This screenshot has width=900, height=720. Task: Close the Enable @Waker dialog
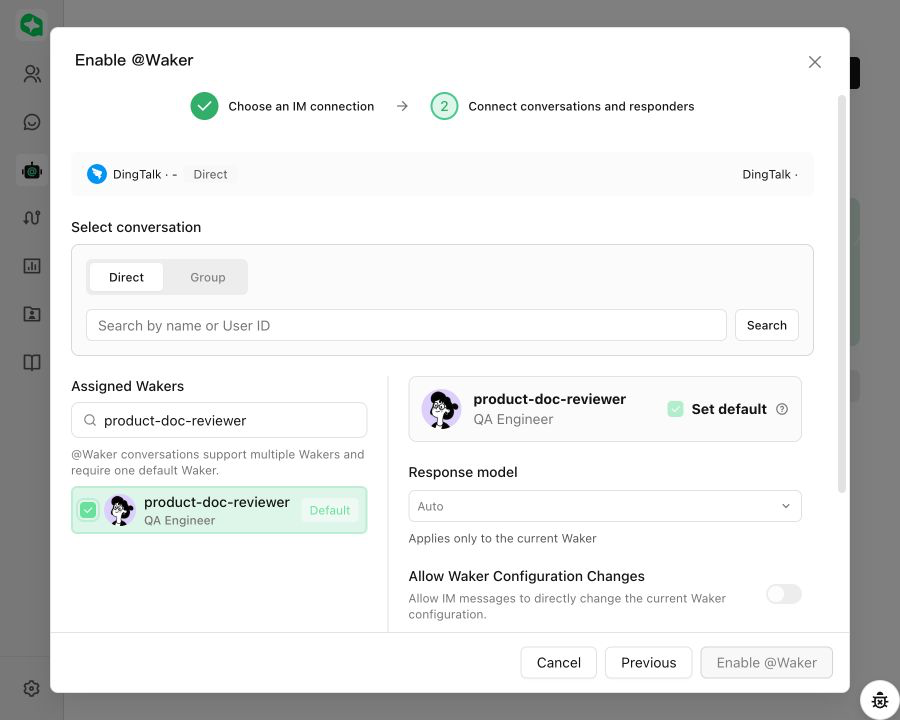(814, 62)
